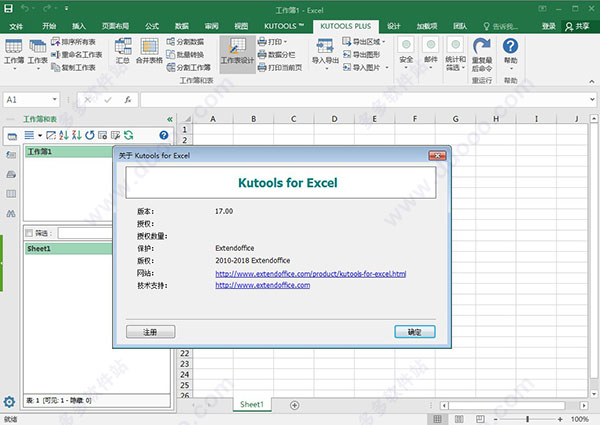Image resolution: width=600 pixels, height=425 pixels.
Task: Open the 文件 File menu
Action: click(x=16, y=26)
